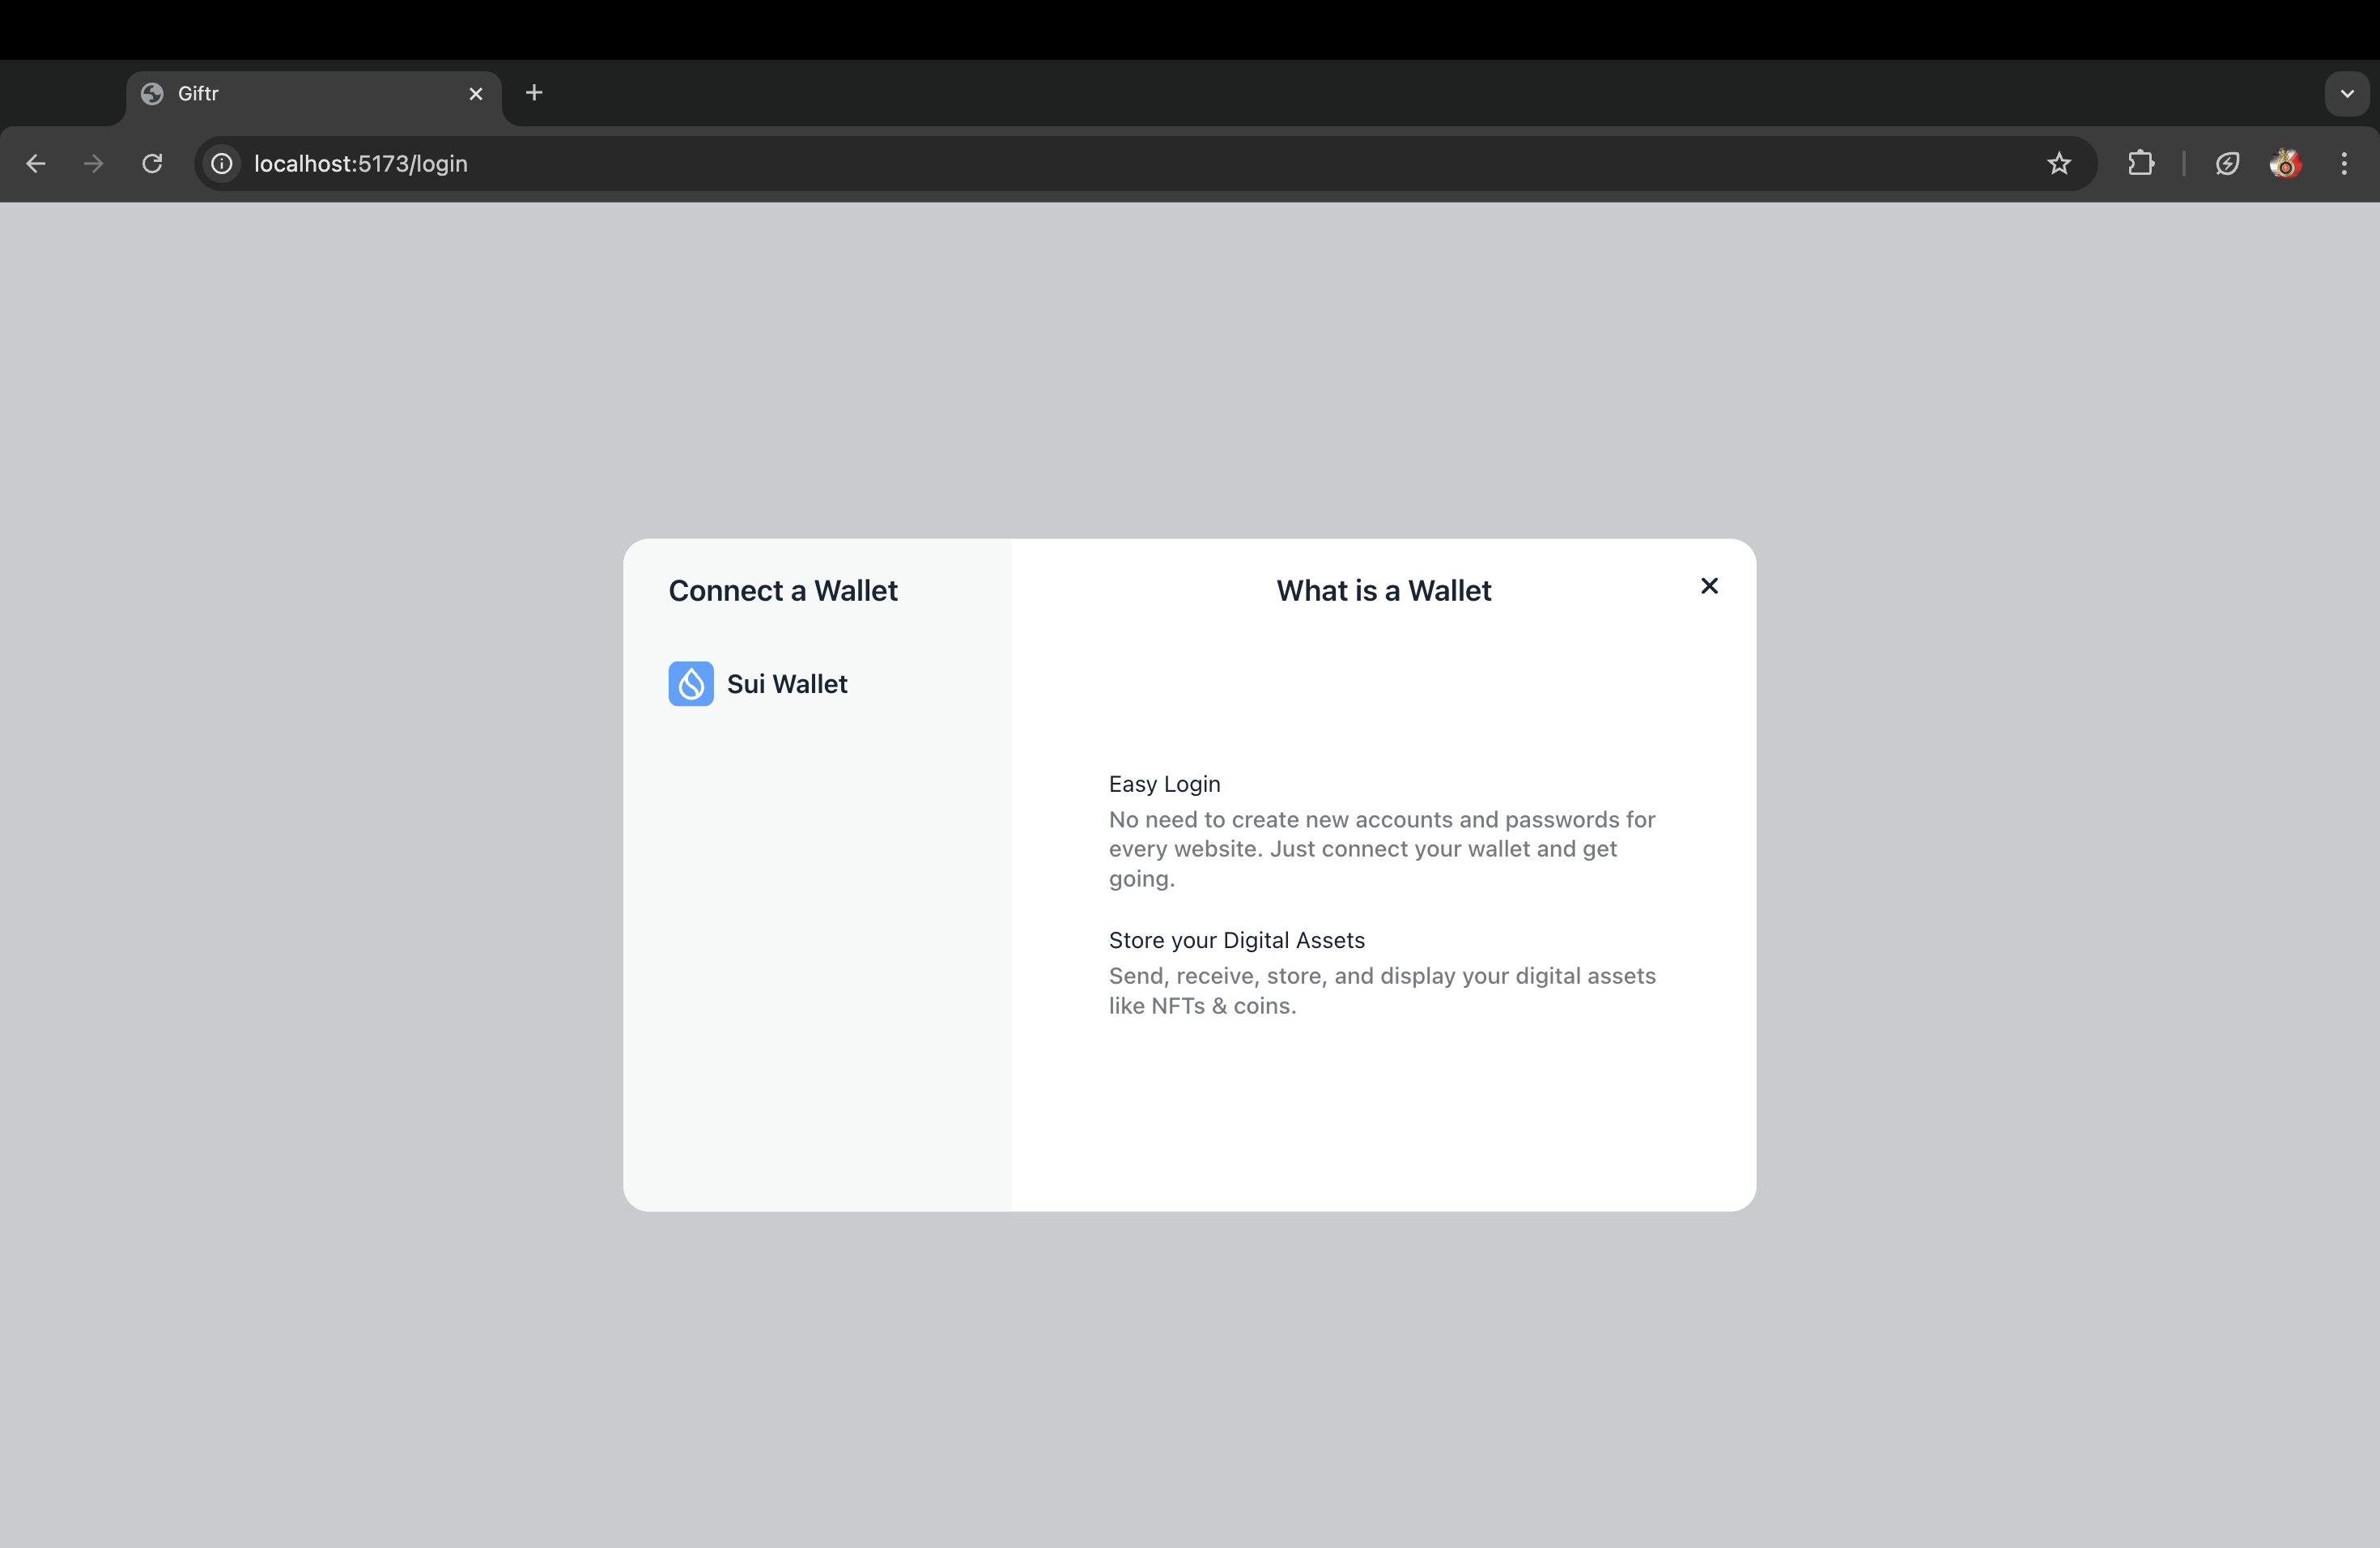This screenshot has height=1548, width=2380.
Task: Close the Giftr tab
Action: tap(476, 93)
